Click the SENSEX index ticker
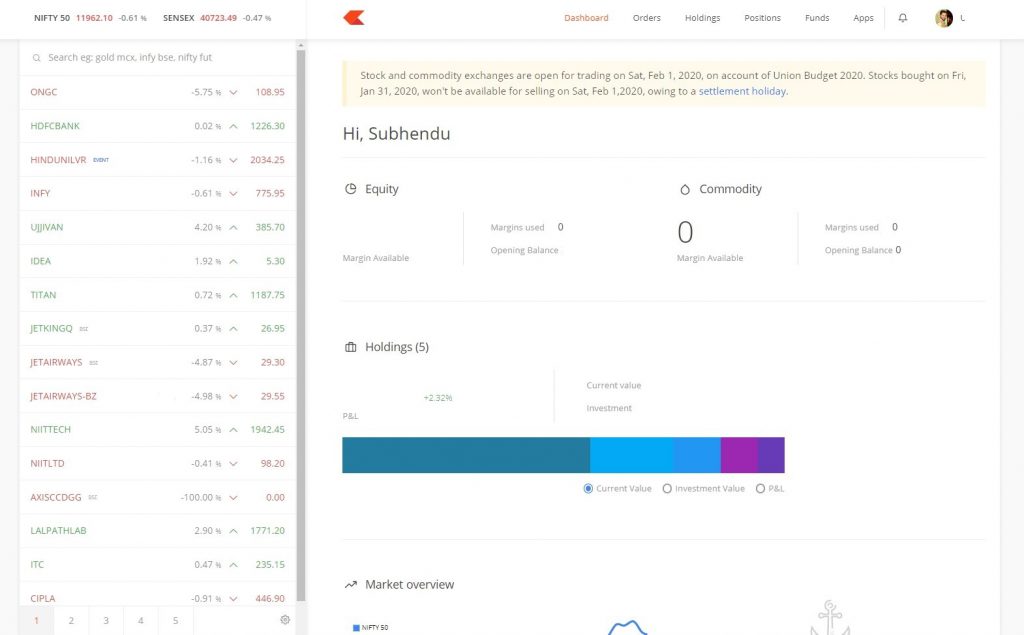 (x=217, y=18)
